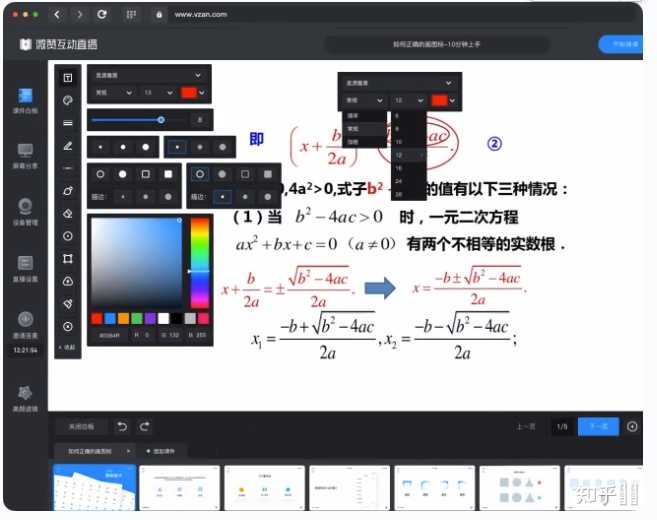This screenshot has height=520, width=657.
Task: Choose filled white square in left shape panel
Action: [168, 174]
